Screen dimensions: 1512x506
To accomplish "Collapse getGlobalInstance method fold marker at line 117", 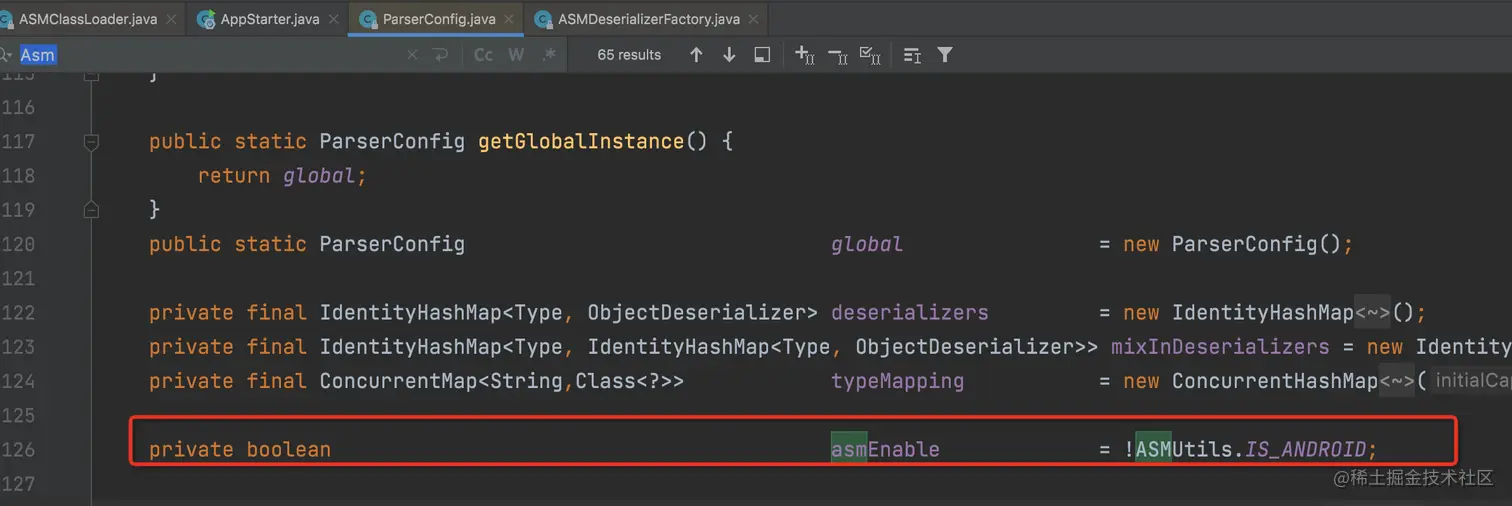I will 91,142.
